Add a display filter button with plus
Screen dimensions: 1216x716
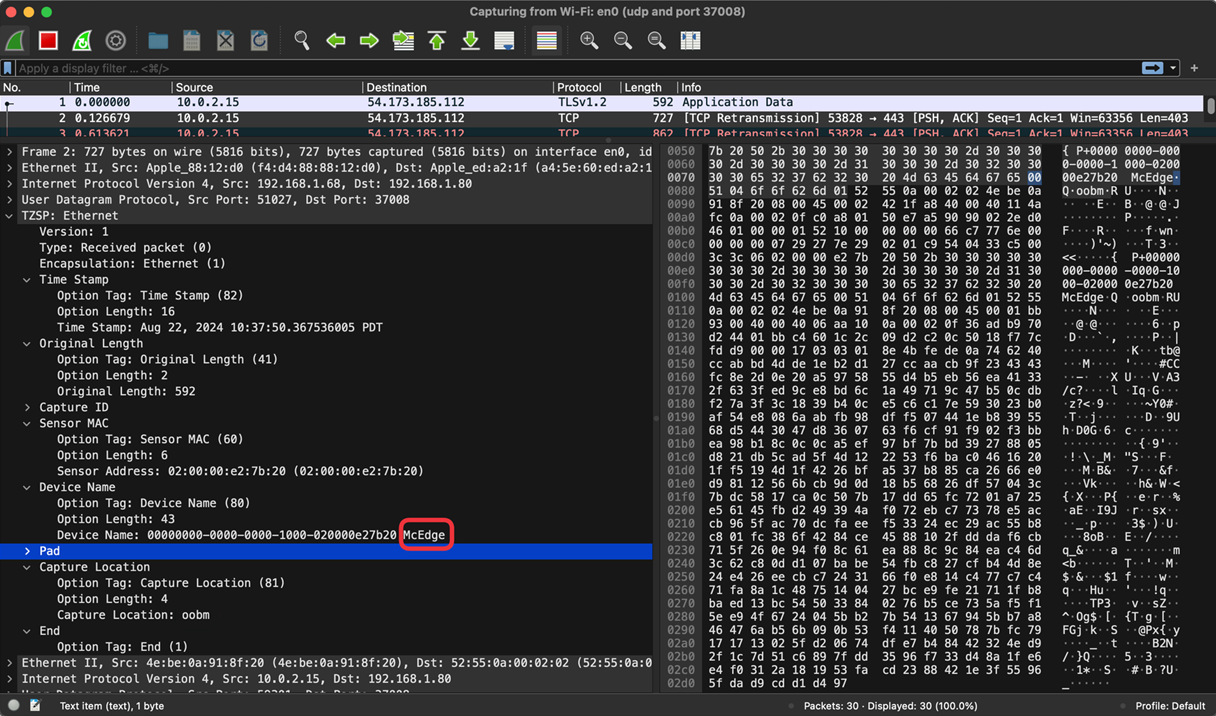click(1195, 68)
